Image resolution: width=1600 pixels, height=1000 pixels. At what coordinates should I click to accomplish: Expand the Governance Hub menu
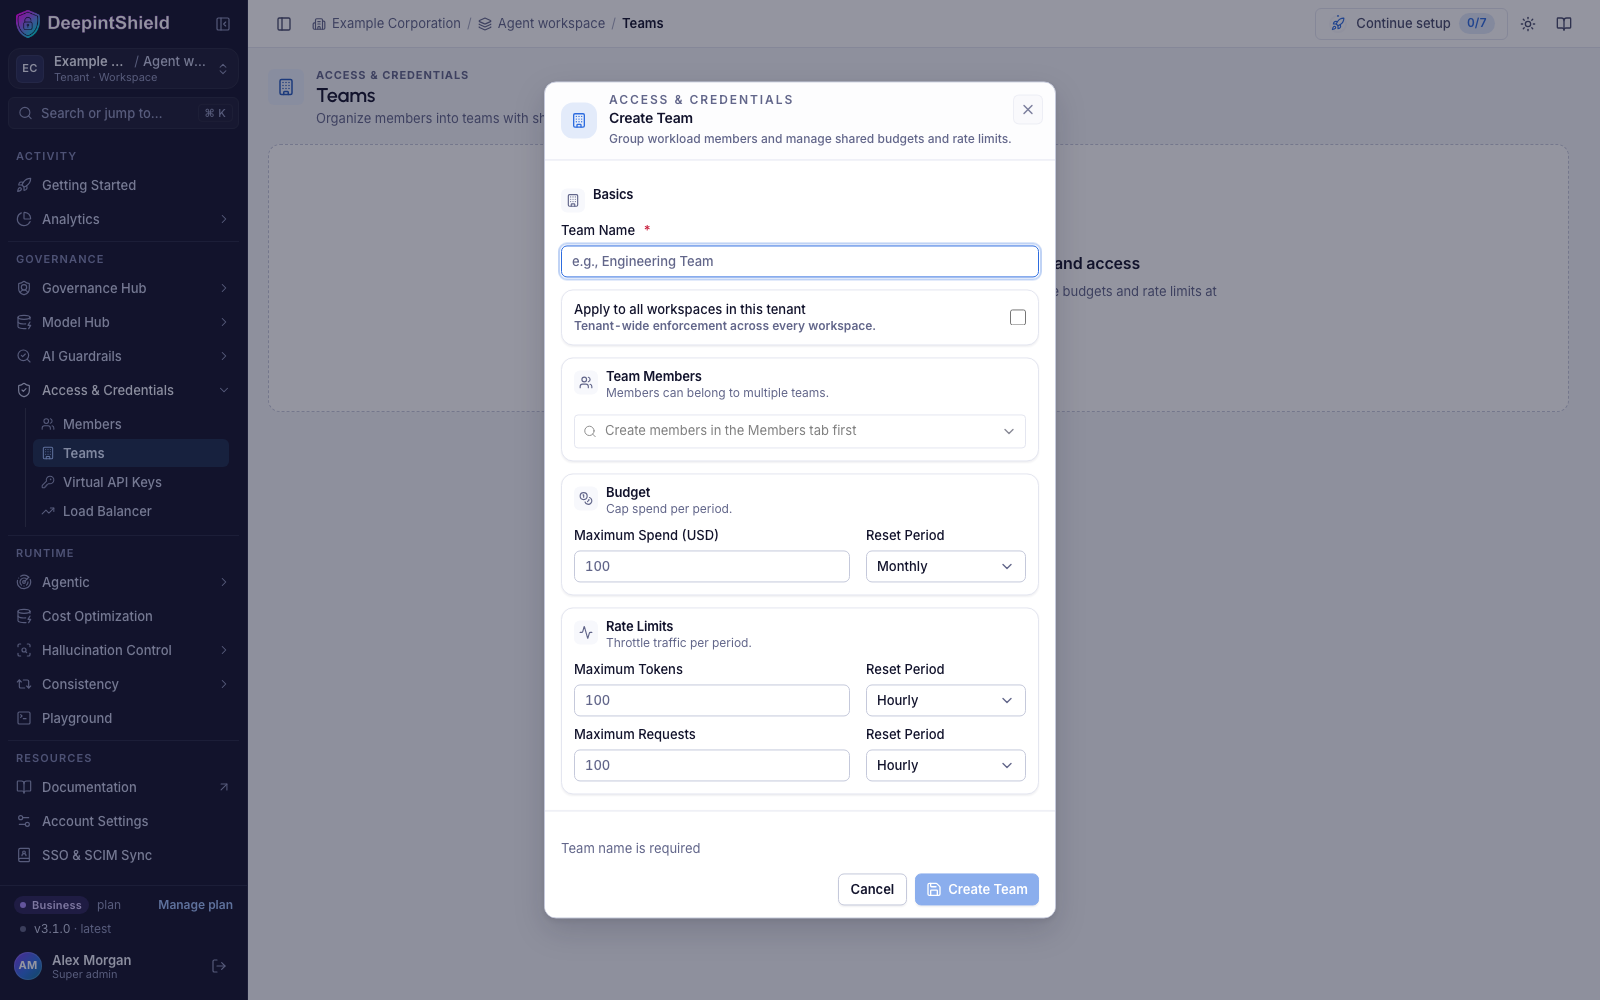[124, 288]
